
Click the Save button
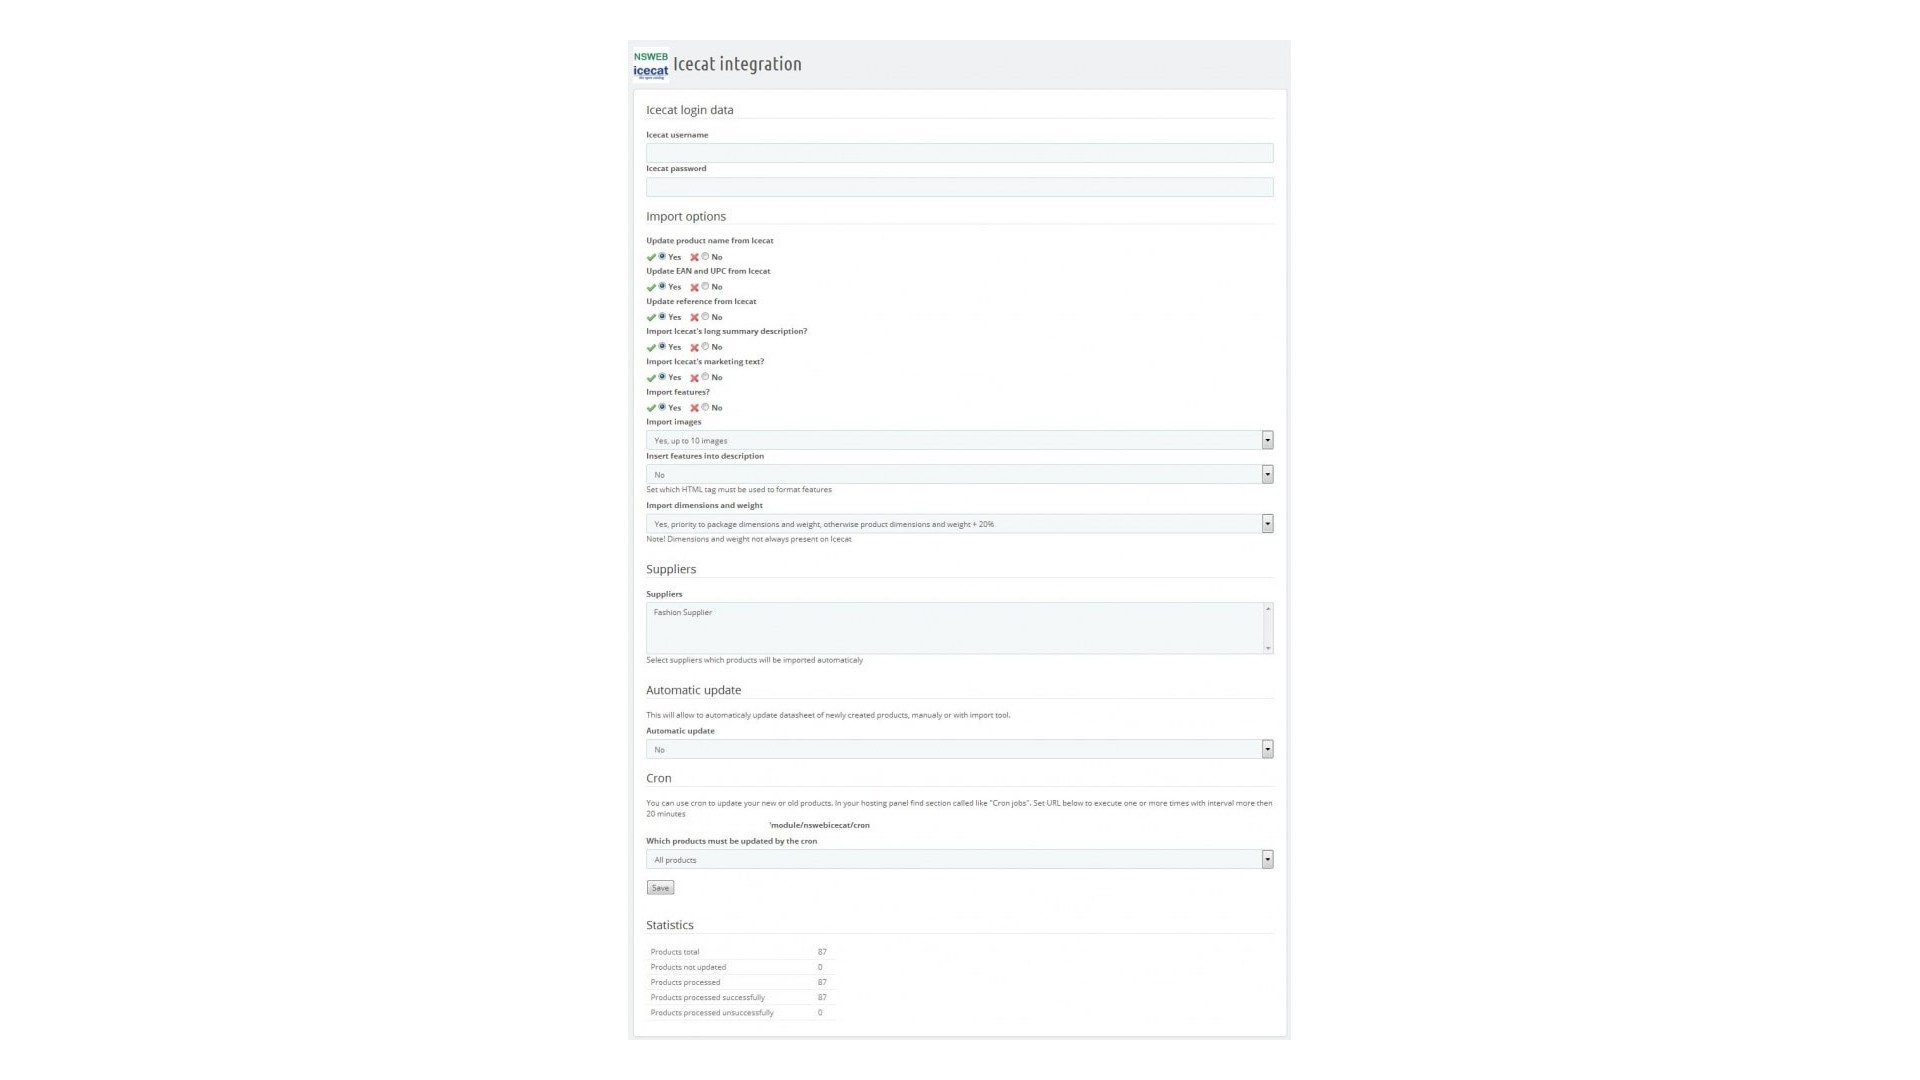coord(660,888)
